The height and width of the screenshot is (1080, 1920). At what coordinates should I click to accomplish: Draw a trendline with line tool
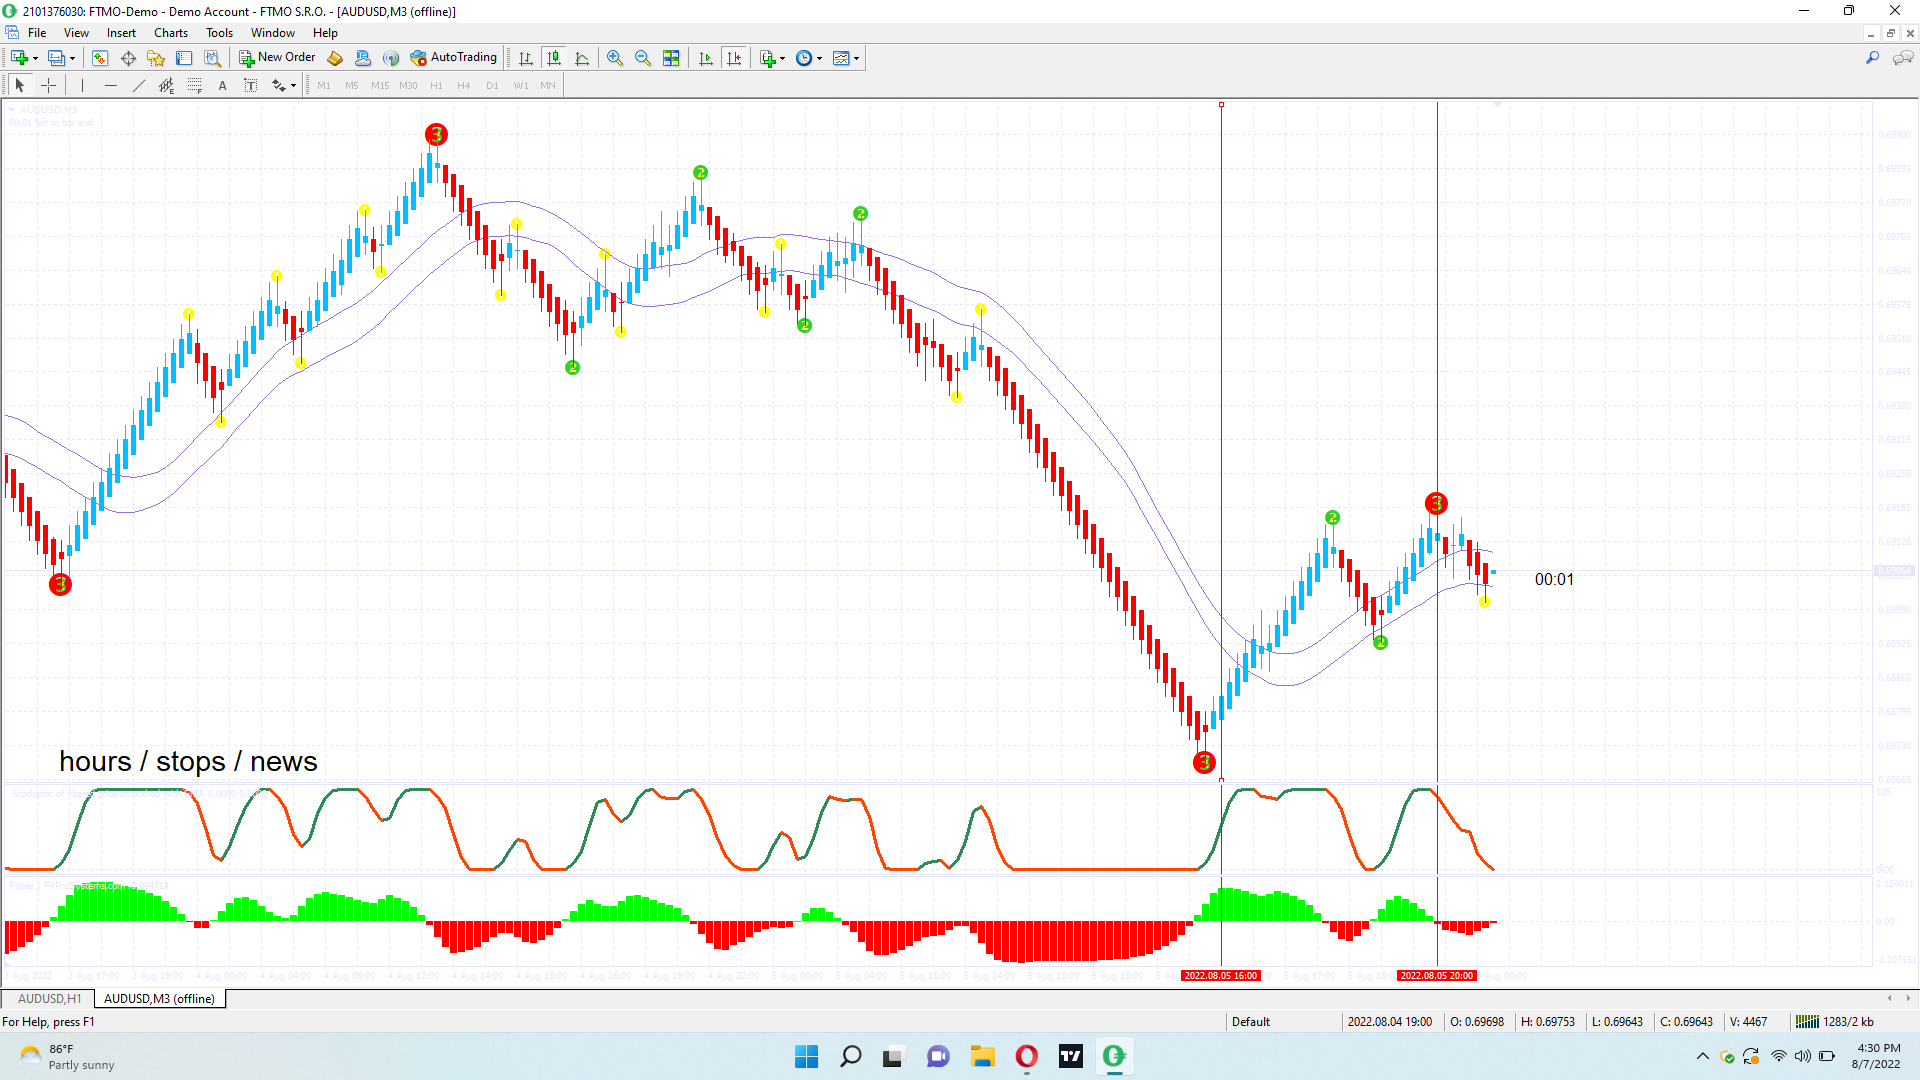point(139,86)
